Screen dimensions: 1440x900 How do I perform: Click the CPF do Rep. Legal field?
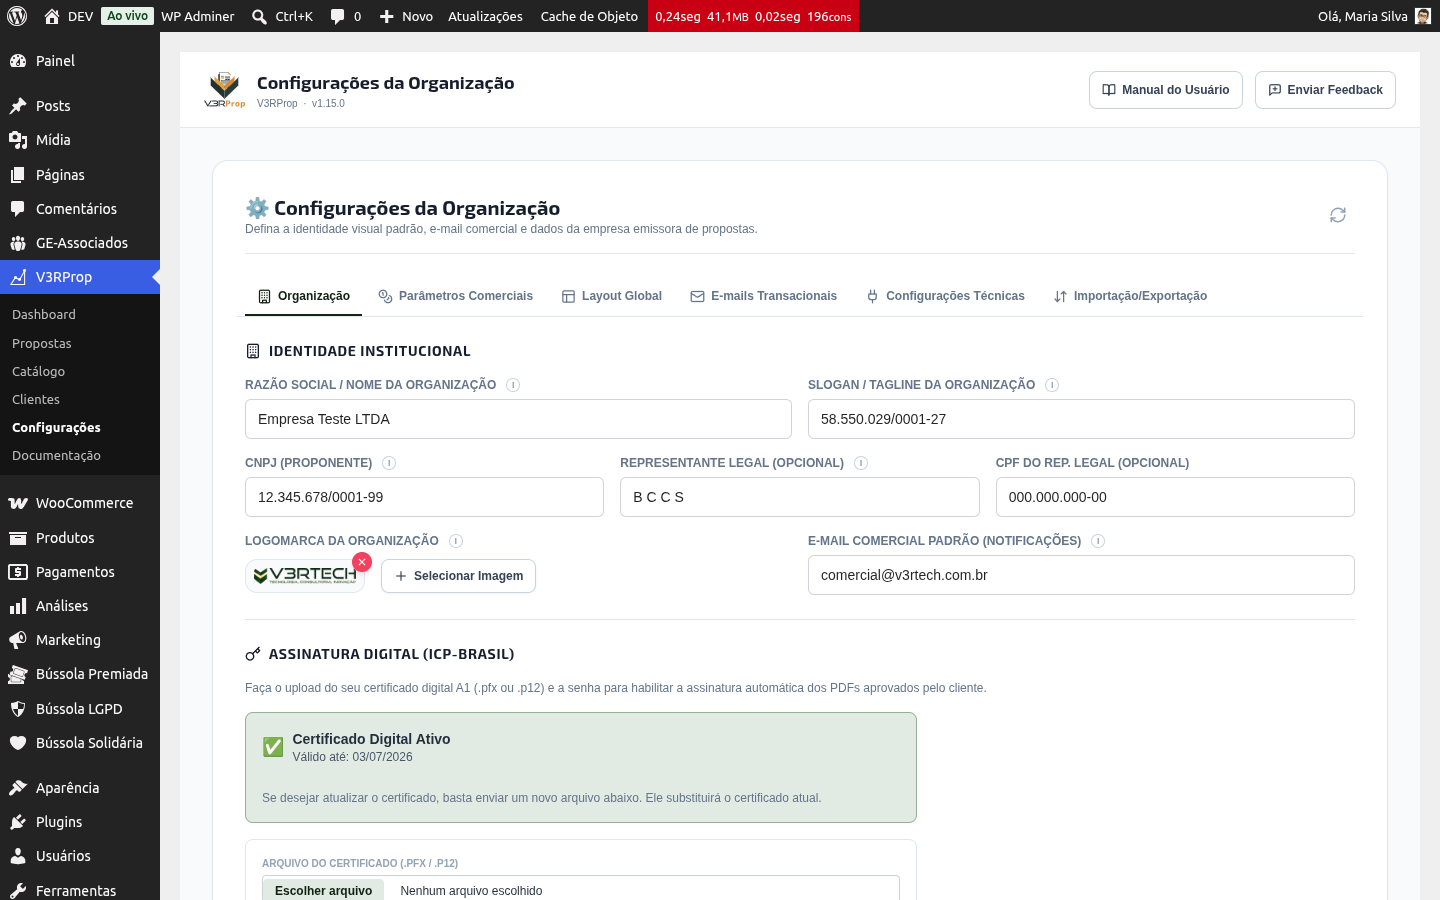(x=1175, y=497)
